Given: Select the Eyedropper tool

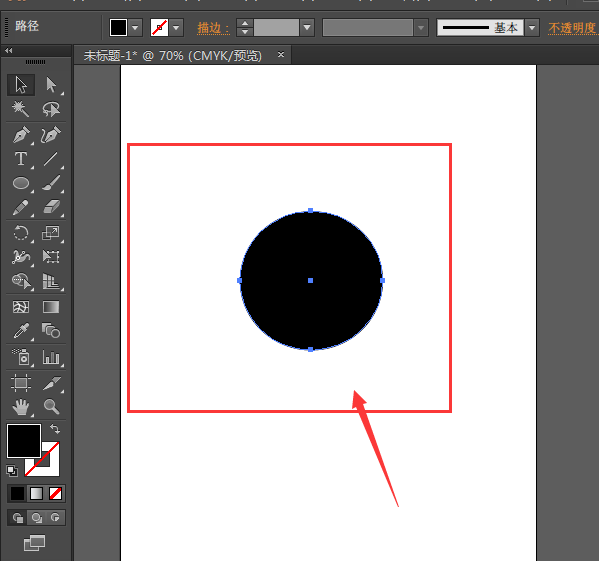Looking at the screenshot, I should (21, 331).
